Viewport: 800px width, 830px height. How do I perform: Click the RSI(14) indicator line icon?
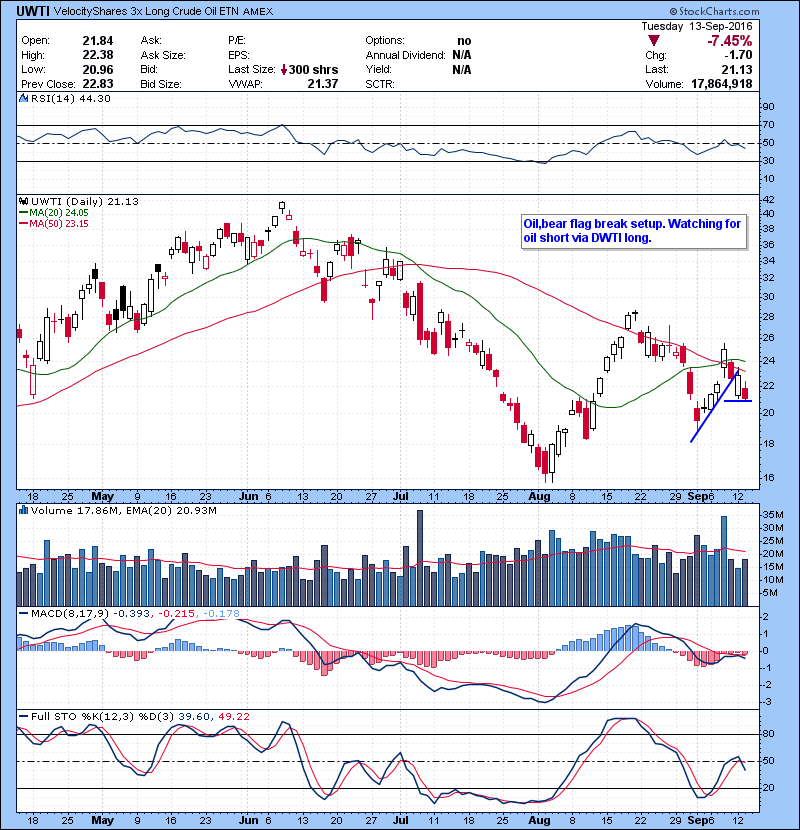(23, 98)
